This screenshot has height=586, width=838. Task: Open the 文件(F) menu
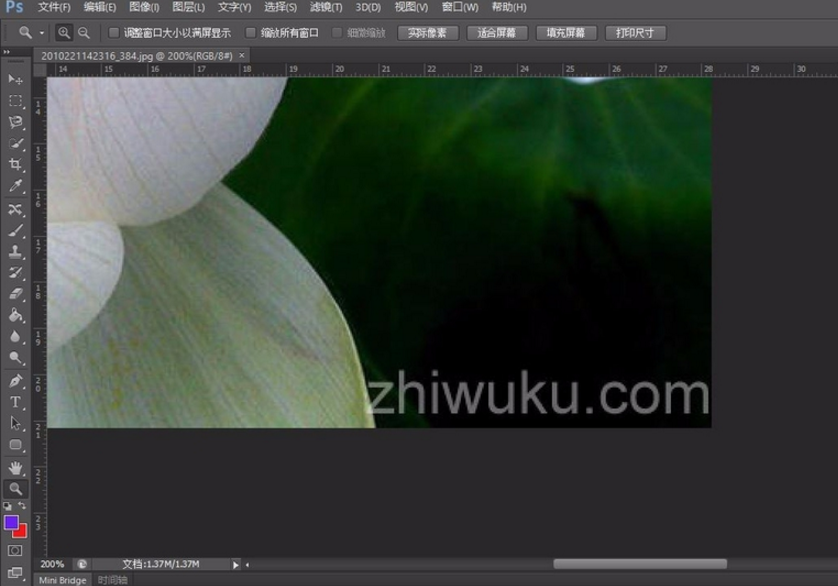pyautogui.click(x=54, y=7)
